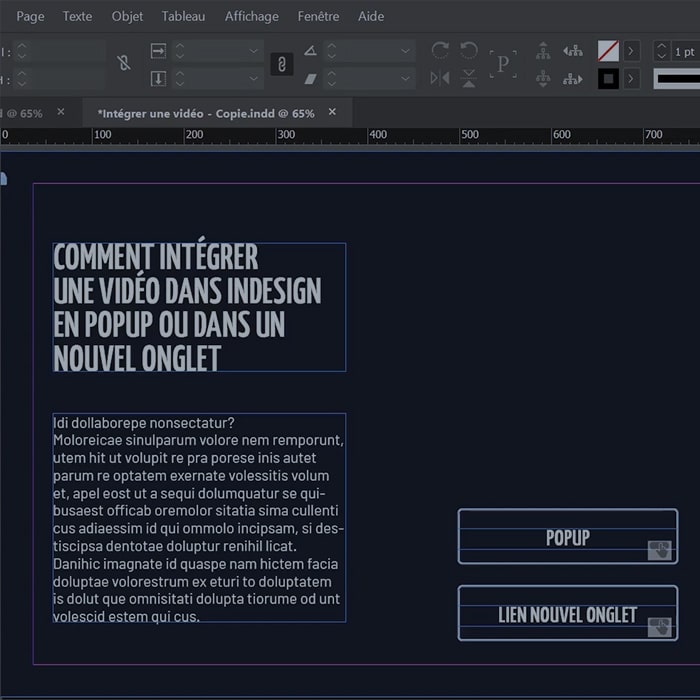Expand the stroke color options arrow
The height and width of the screenshot is (700, 700).
point(631,79)
